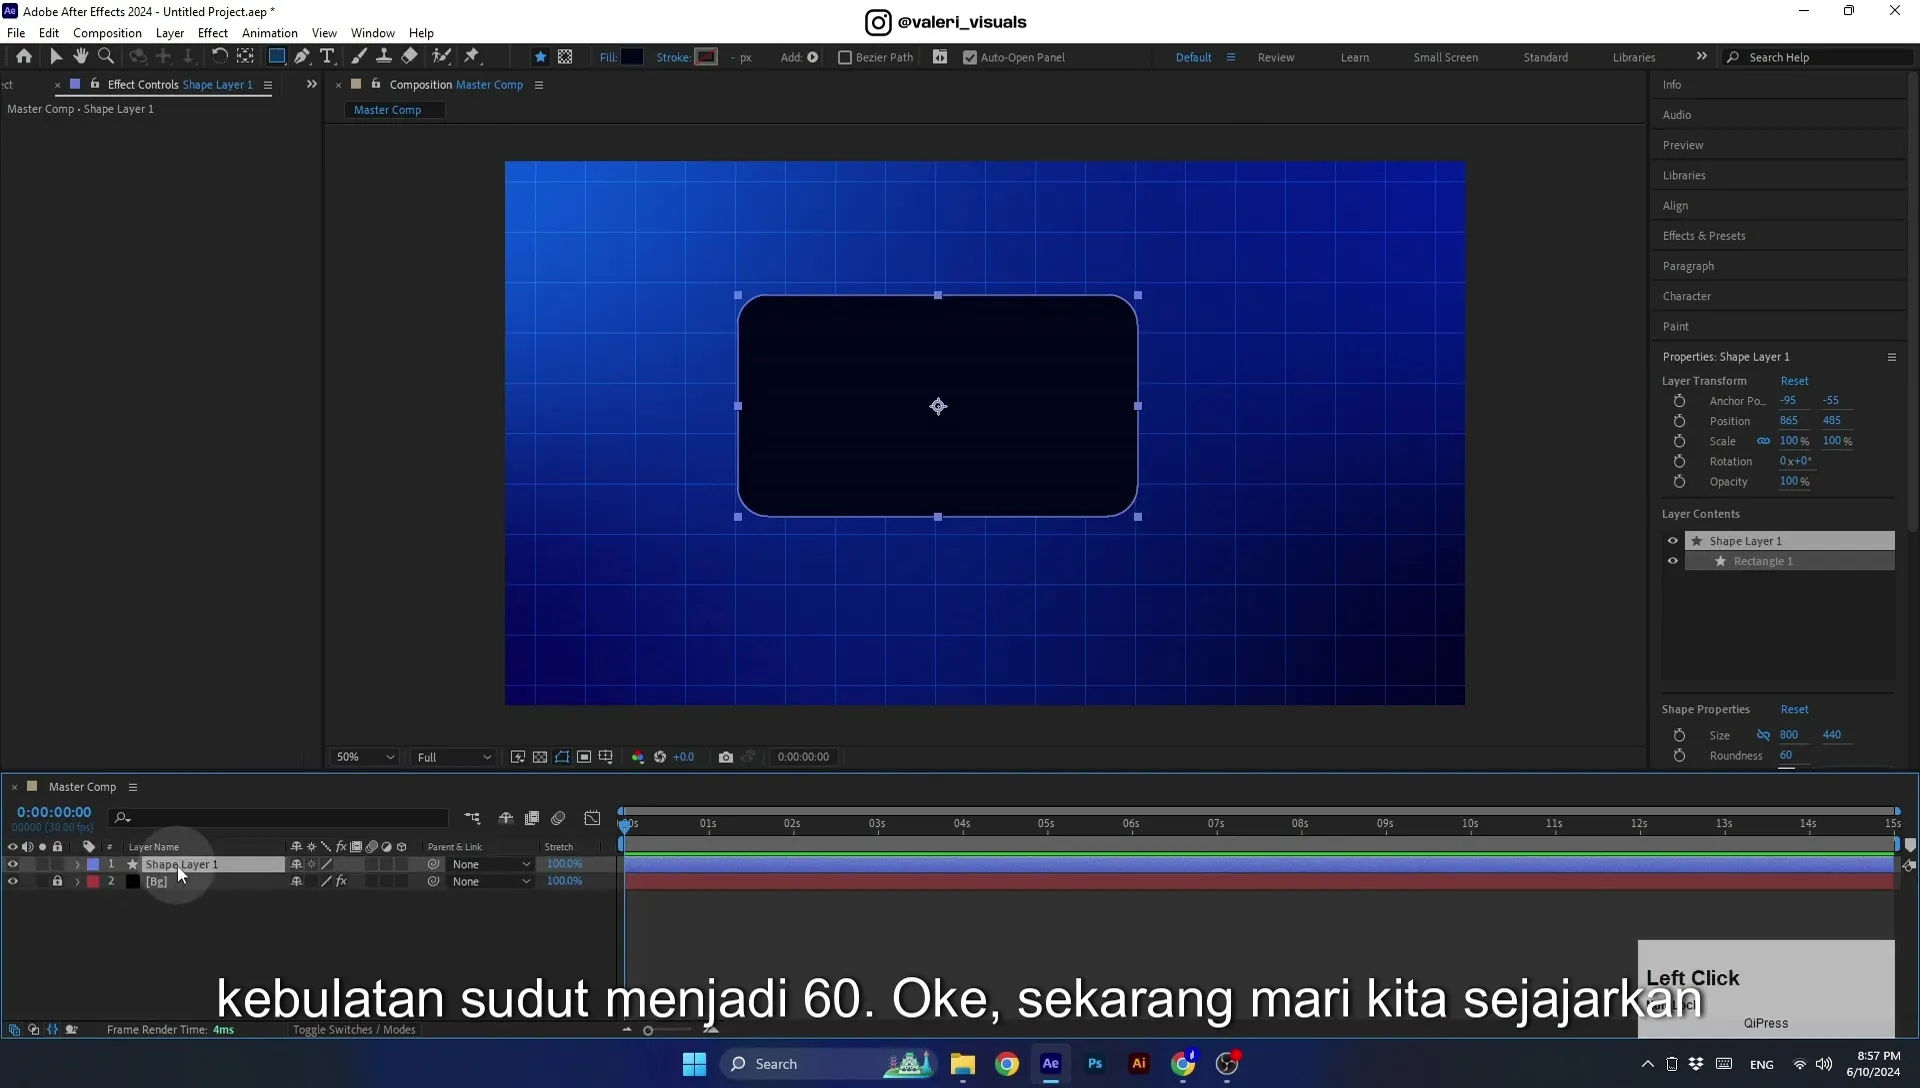
Task: Open the Effects & Presets panel
Action: coord(1704,236)
